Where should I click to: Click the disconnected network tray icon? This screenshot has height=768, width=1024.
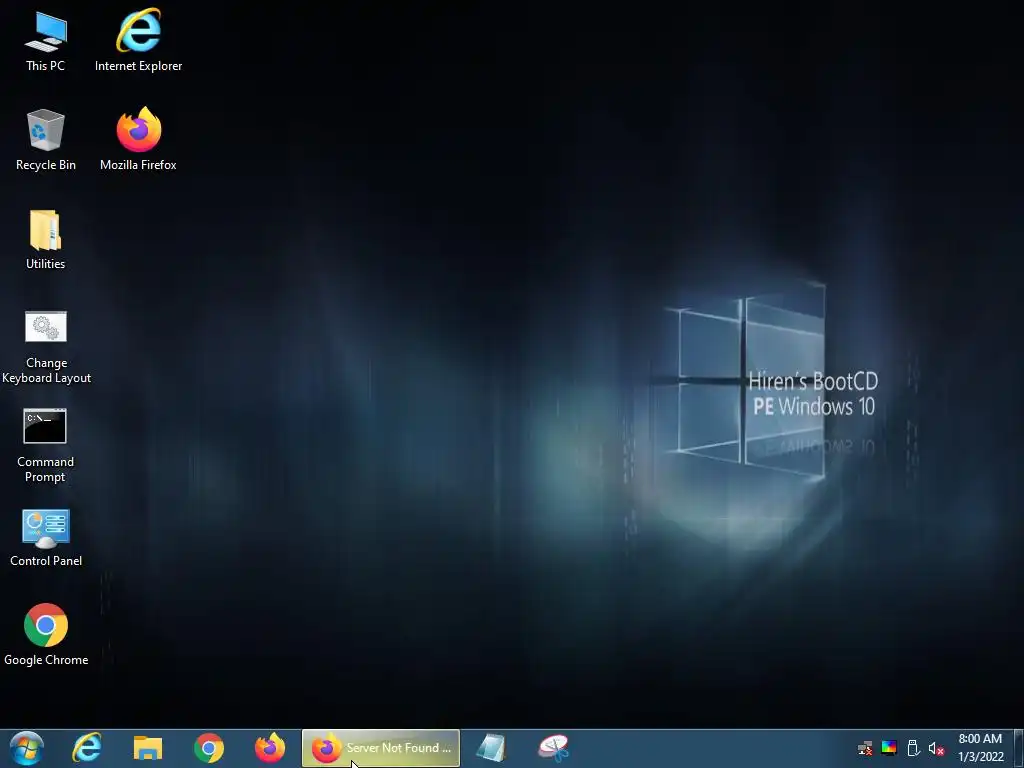(x=865, y=748)
